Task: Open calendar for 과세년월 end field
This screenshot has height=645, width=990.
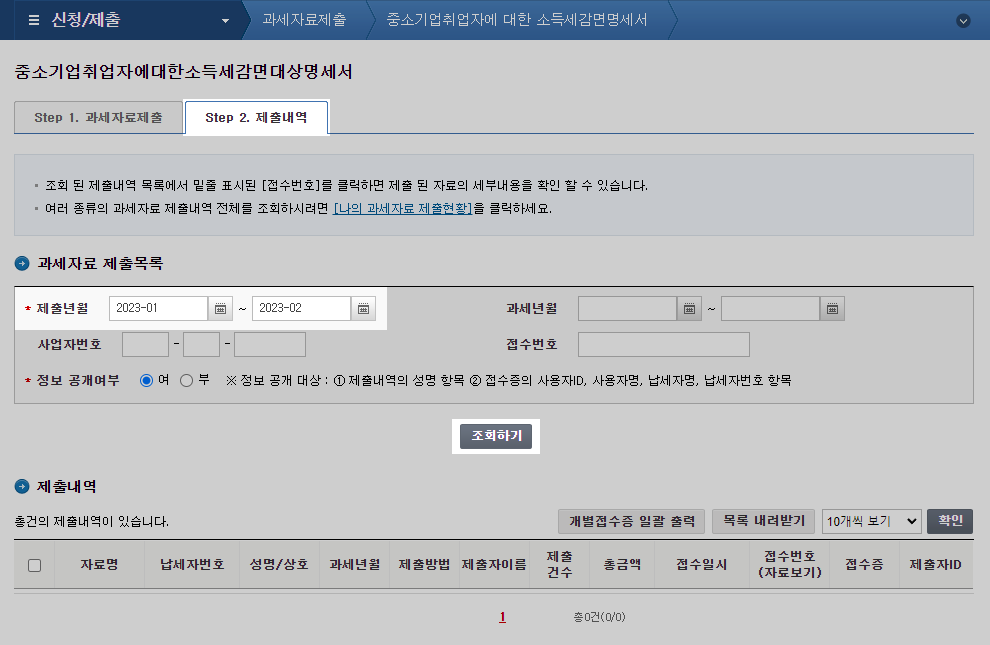Action: click(x=832, y=308)
